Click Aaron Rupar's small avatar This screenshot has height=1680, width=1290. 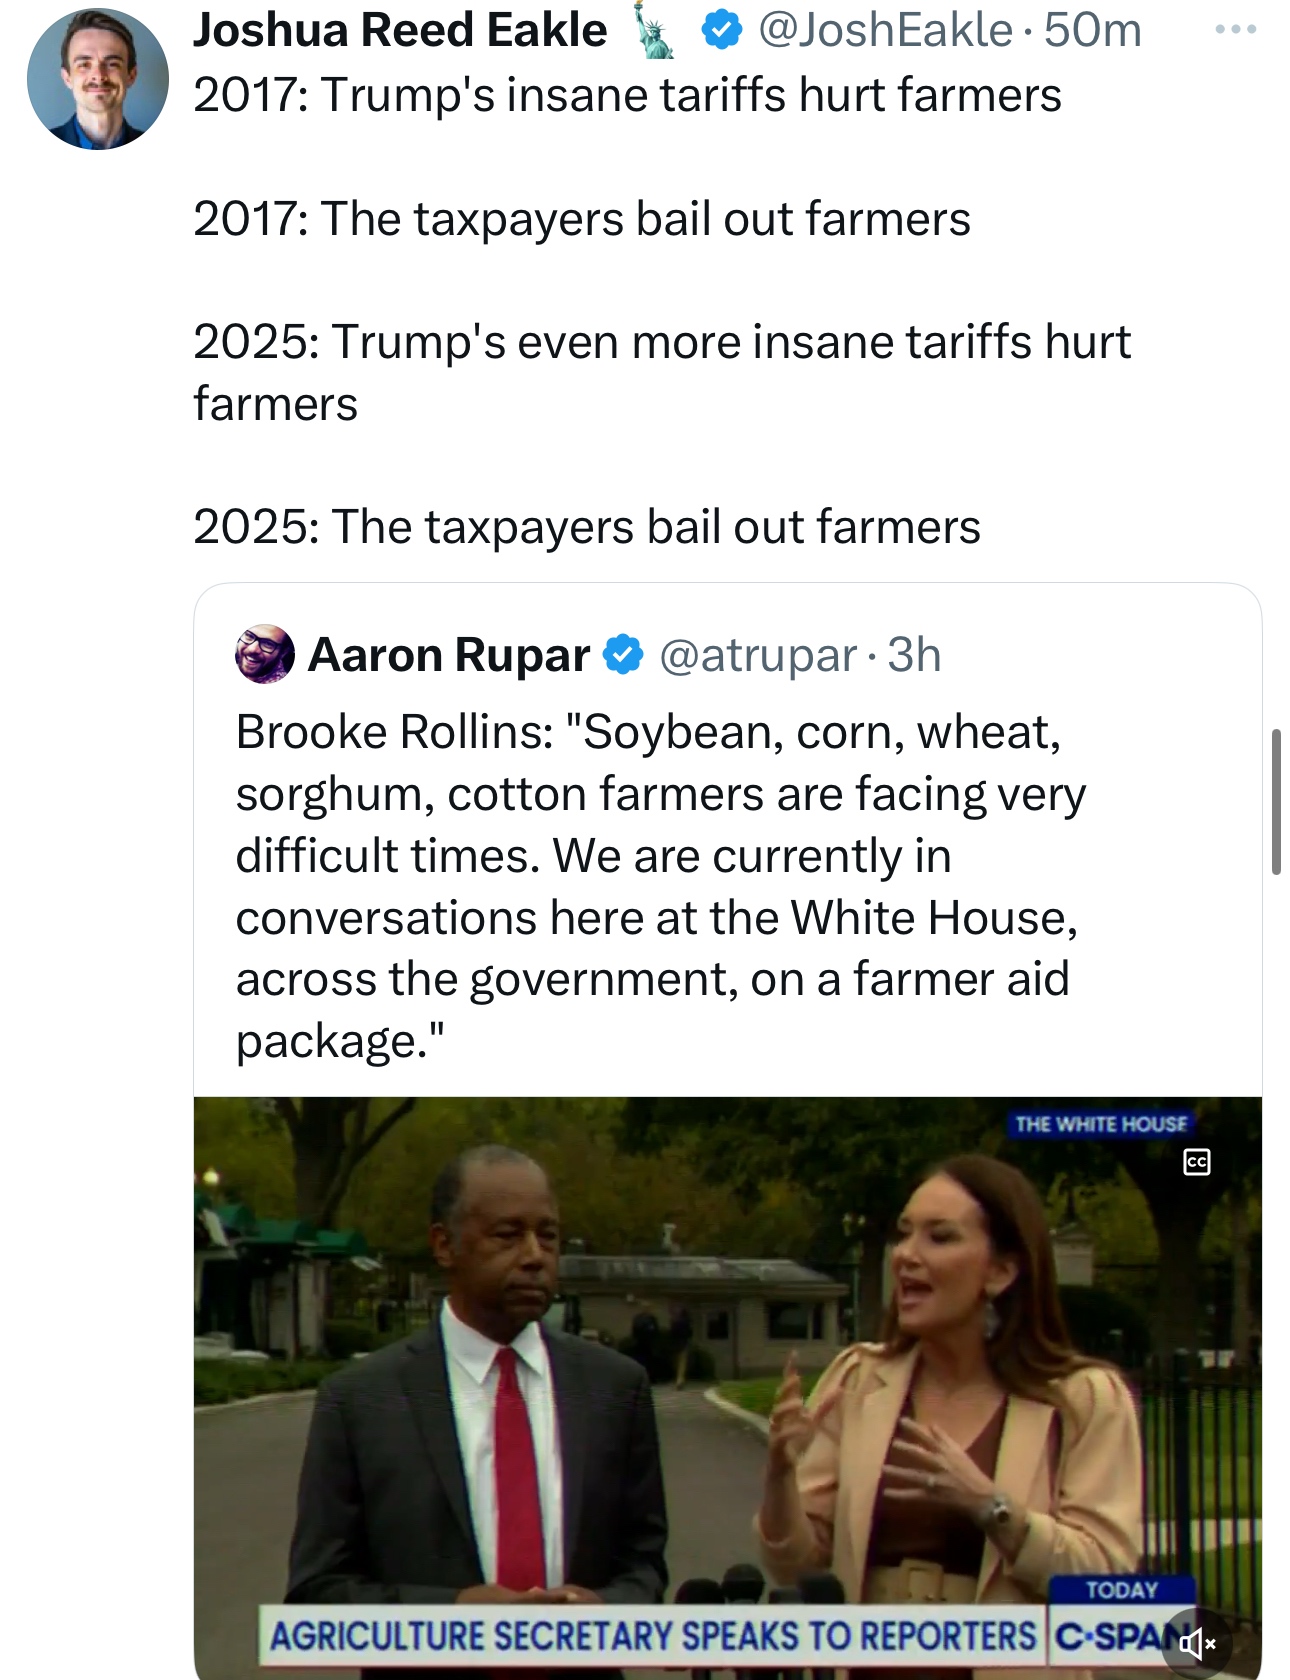click(264, 655)
